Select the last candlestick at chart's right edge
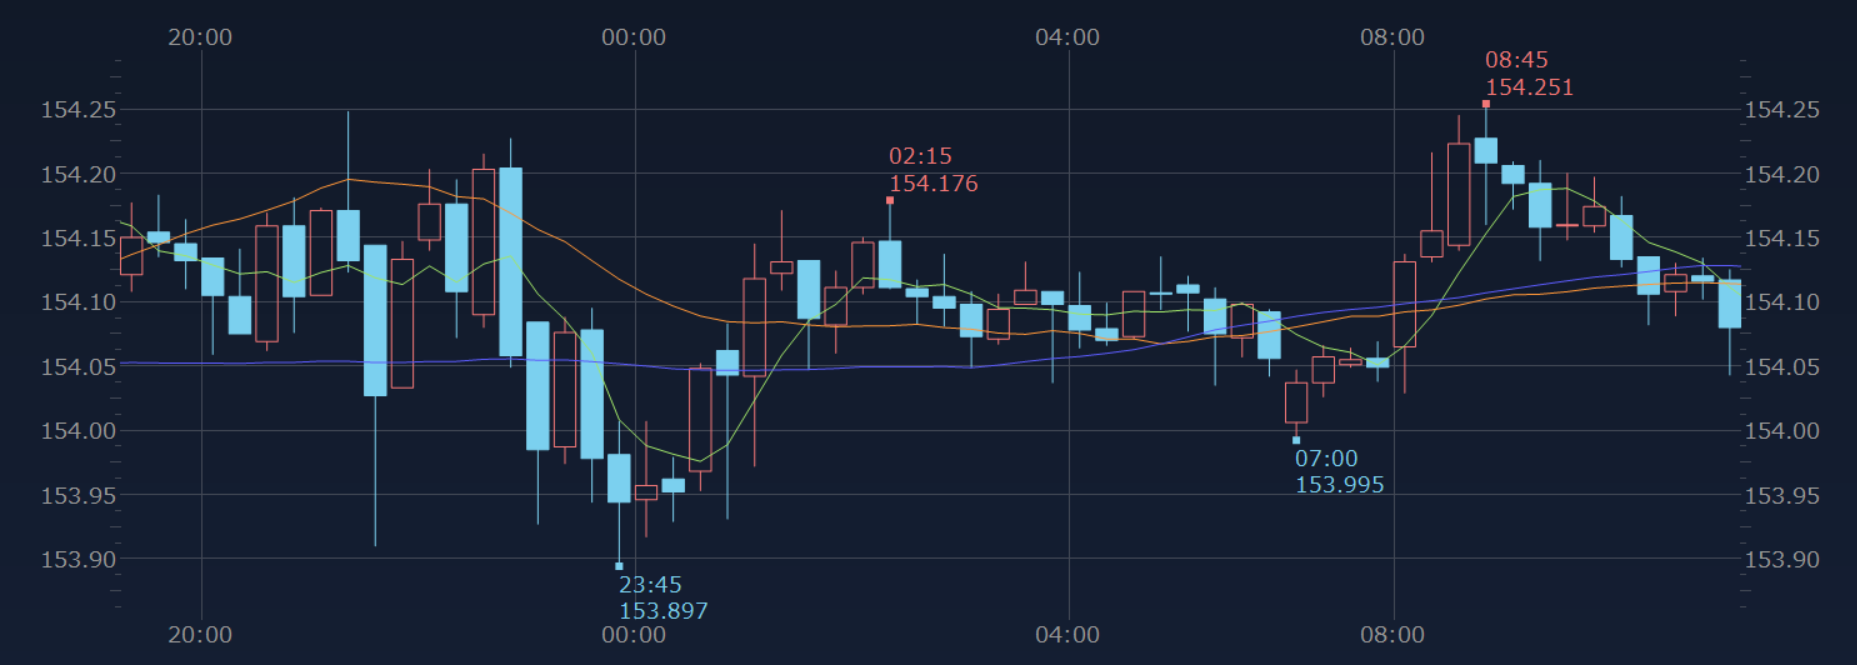The height and width of the screenshot is (665, 1857). tap(1729, 304)
